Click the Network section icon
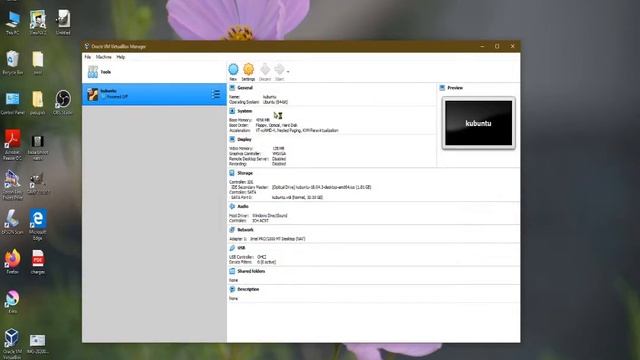This screenshot has height=360, width=640. pos(232,230)
